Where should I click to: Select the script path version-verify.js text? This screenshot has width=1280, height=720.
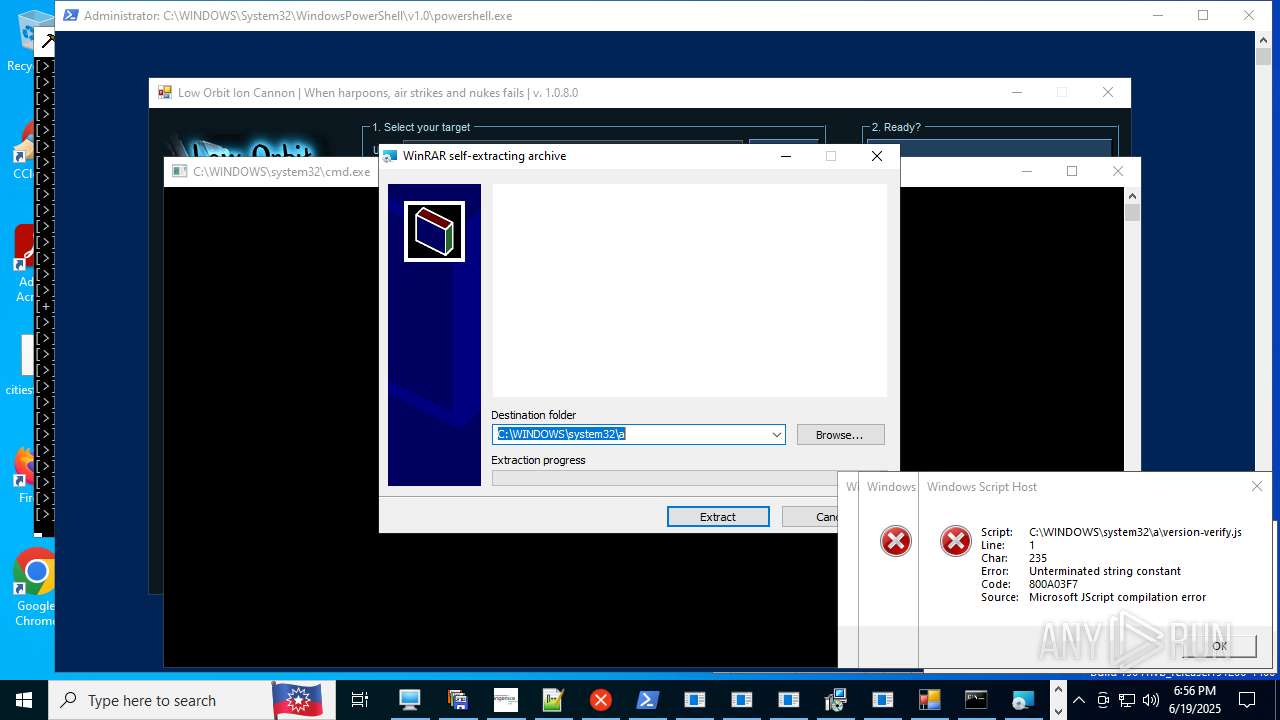[x=1135, y=532]
